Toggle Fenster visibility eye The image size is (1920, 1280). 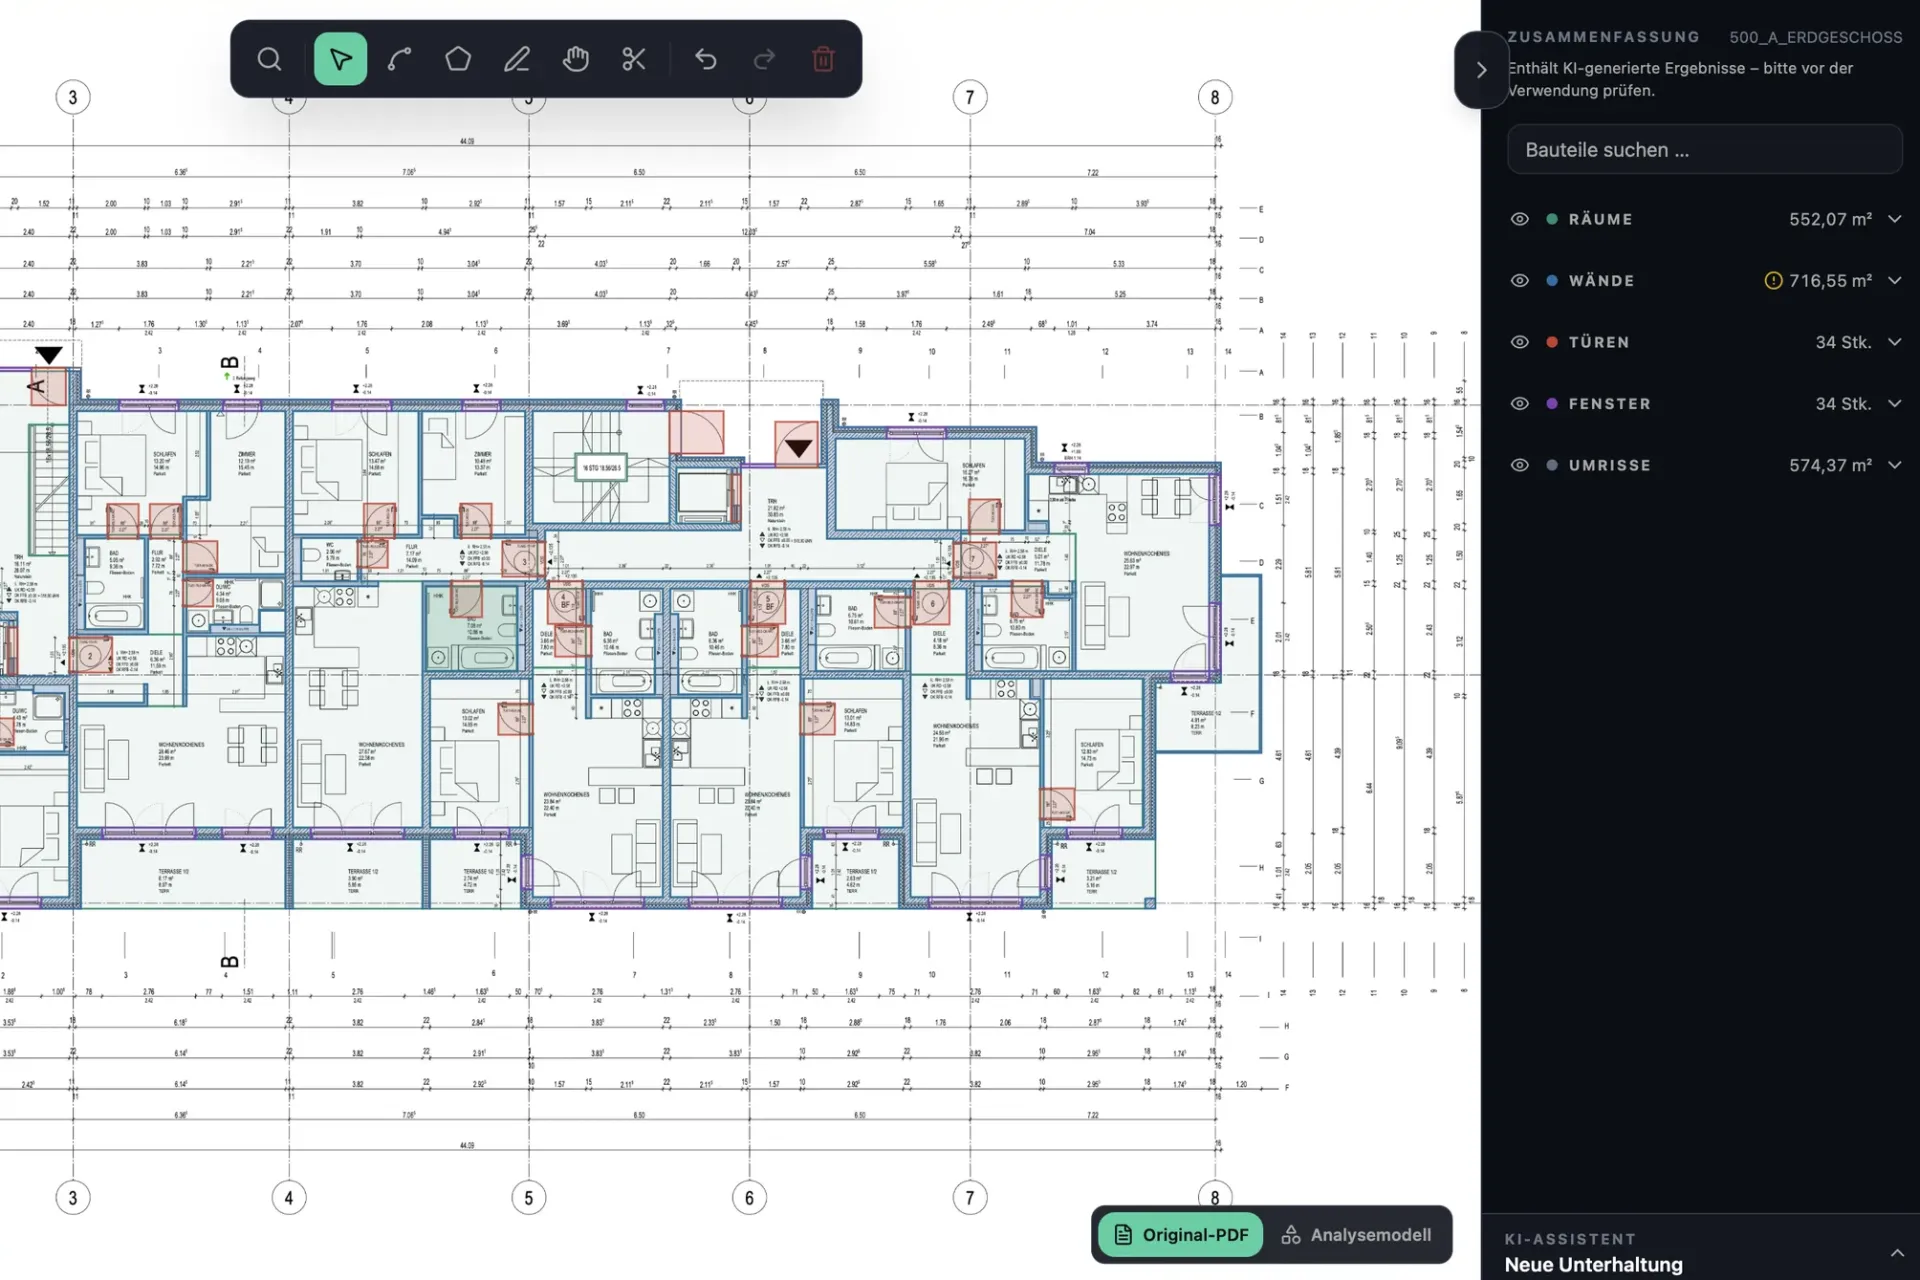[x=1520, y=404]
